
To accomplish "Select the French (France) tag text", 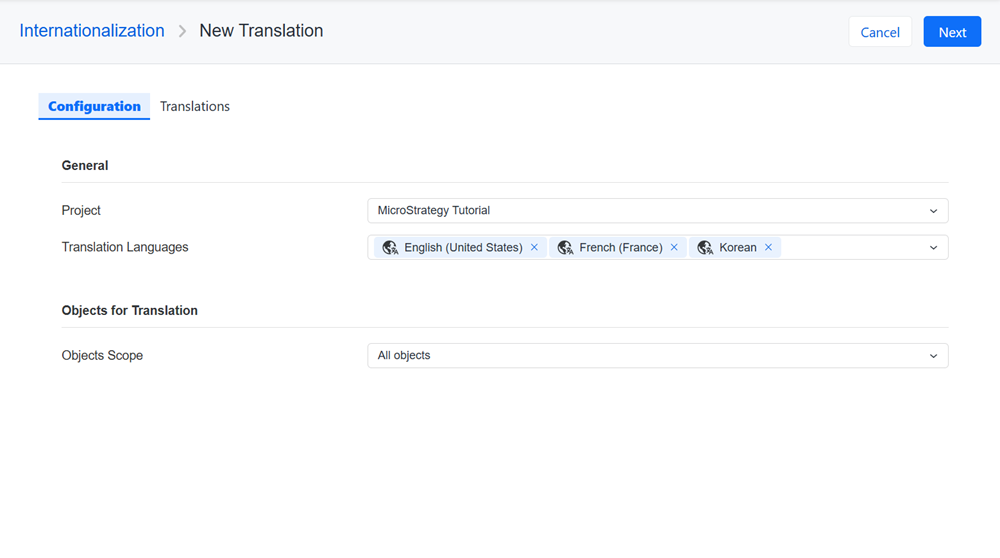I will coord(621,247).
